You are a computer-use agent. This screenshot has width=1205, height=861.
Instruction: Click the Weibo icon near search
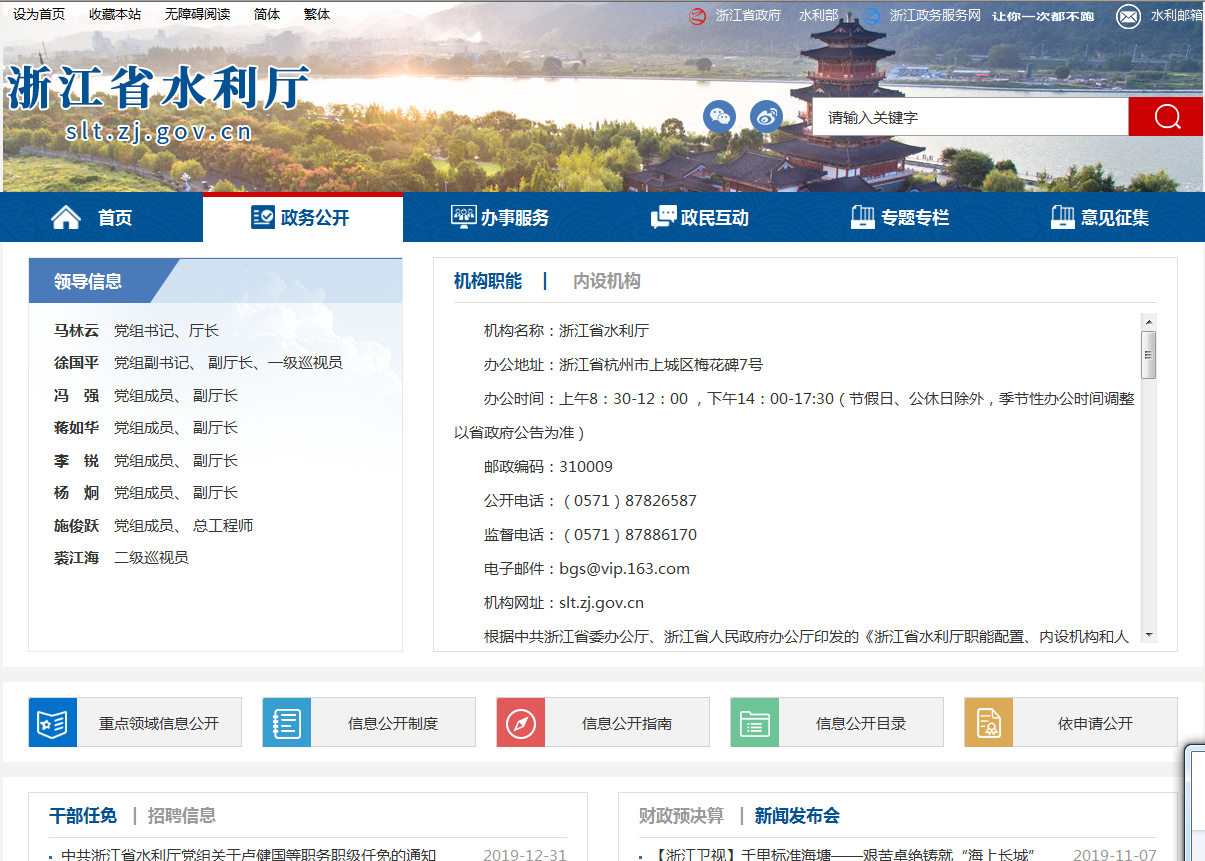766,117
